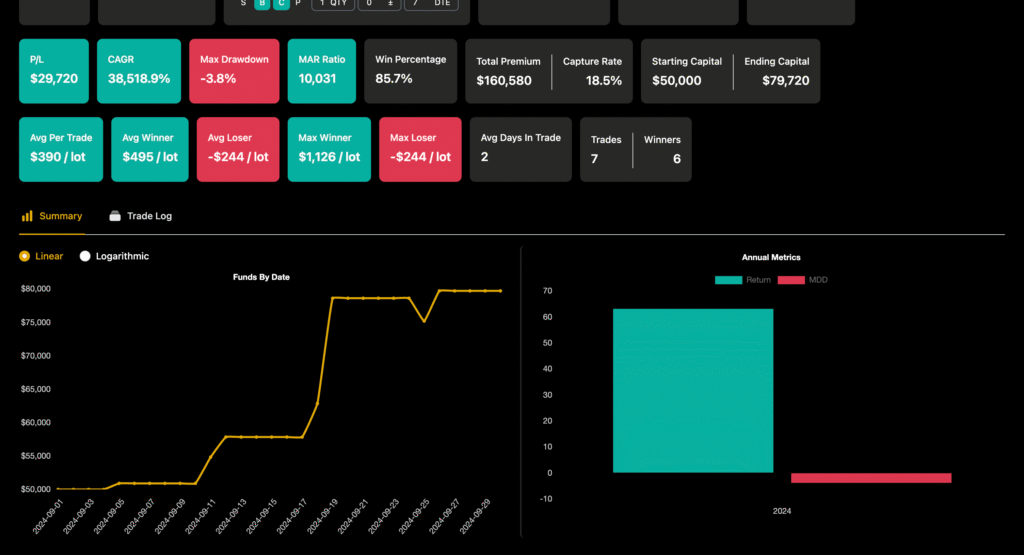Switch to the Summary tab
This screenshot has width=1024, height=555.
[60, 216]
